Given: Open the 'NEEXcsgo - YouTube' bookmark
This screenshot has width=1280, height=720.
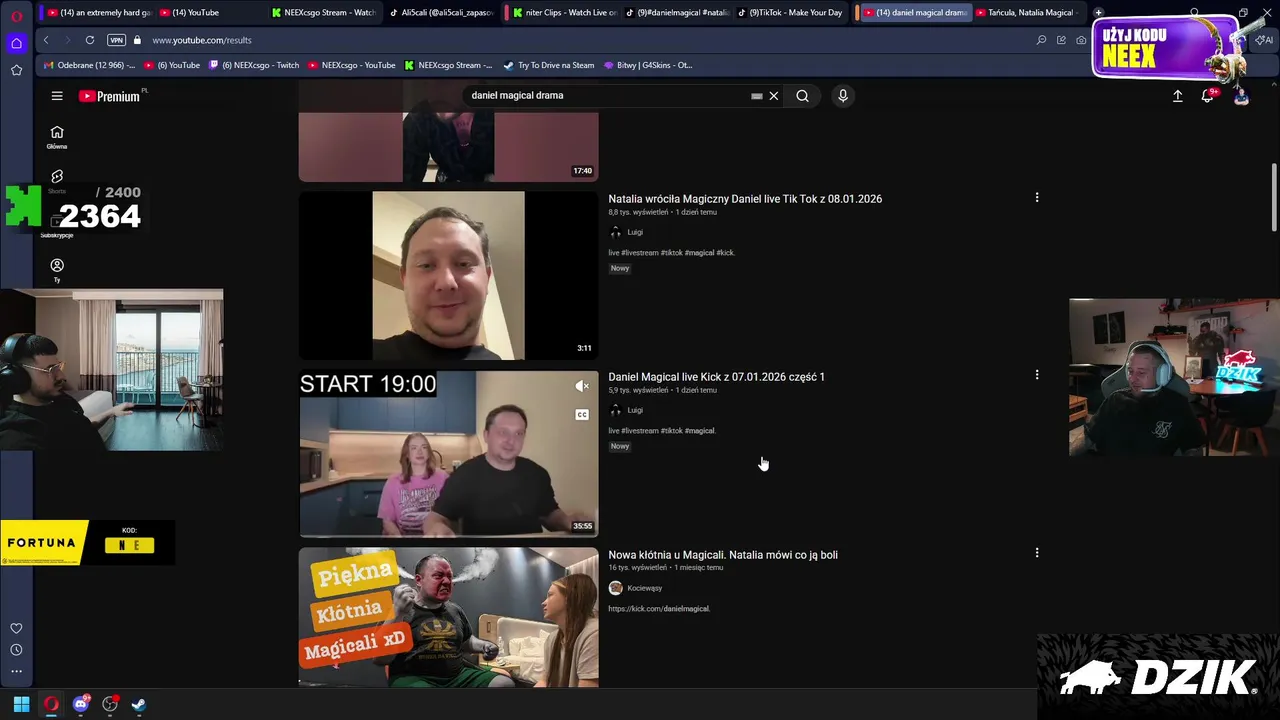Looking at the screenshot, I should (x=351, y=65).
